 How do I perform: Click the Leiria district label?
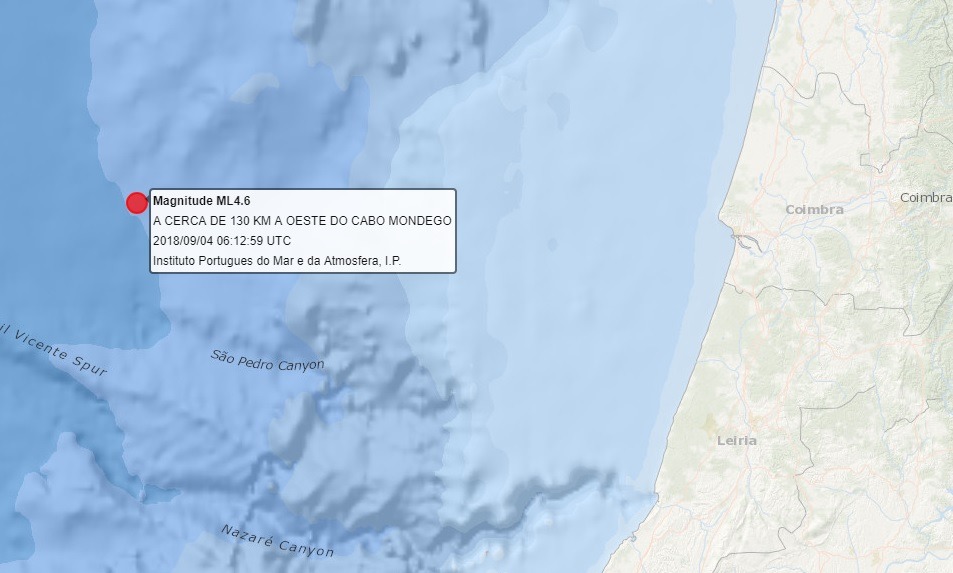coord(737,440)
